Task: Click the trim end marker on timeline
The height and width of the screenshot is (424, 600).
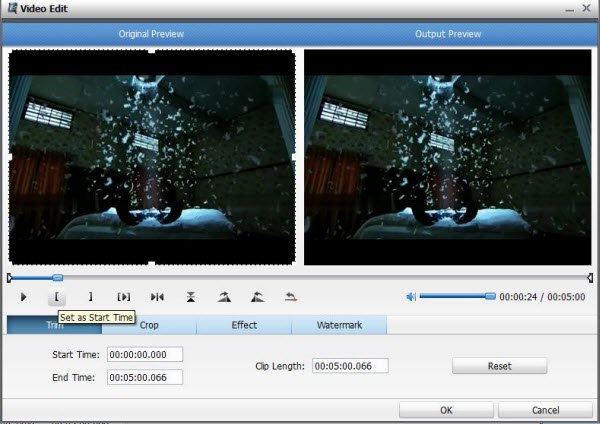Action: pos(590,278)
